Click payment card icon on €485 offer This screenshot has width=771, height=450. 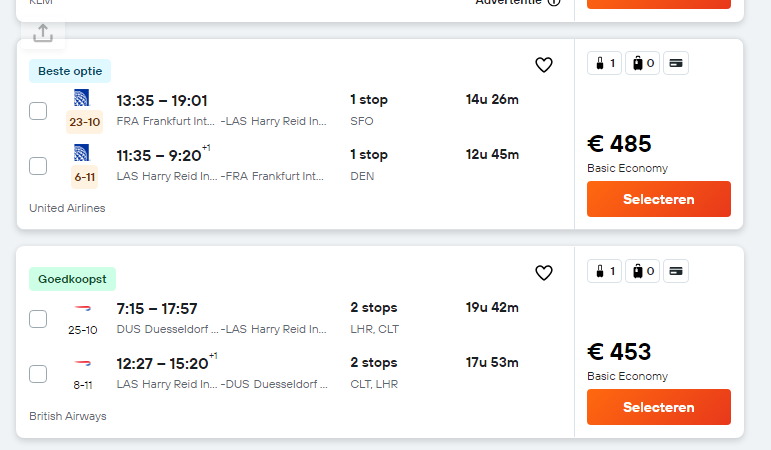(x=676, y=63)
